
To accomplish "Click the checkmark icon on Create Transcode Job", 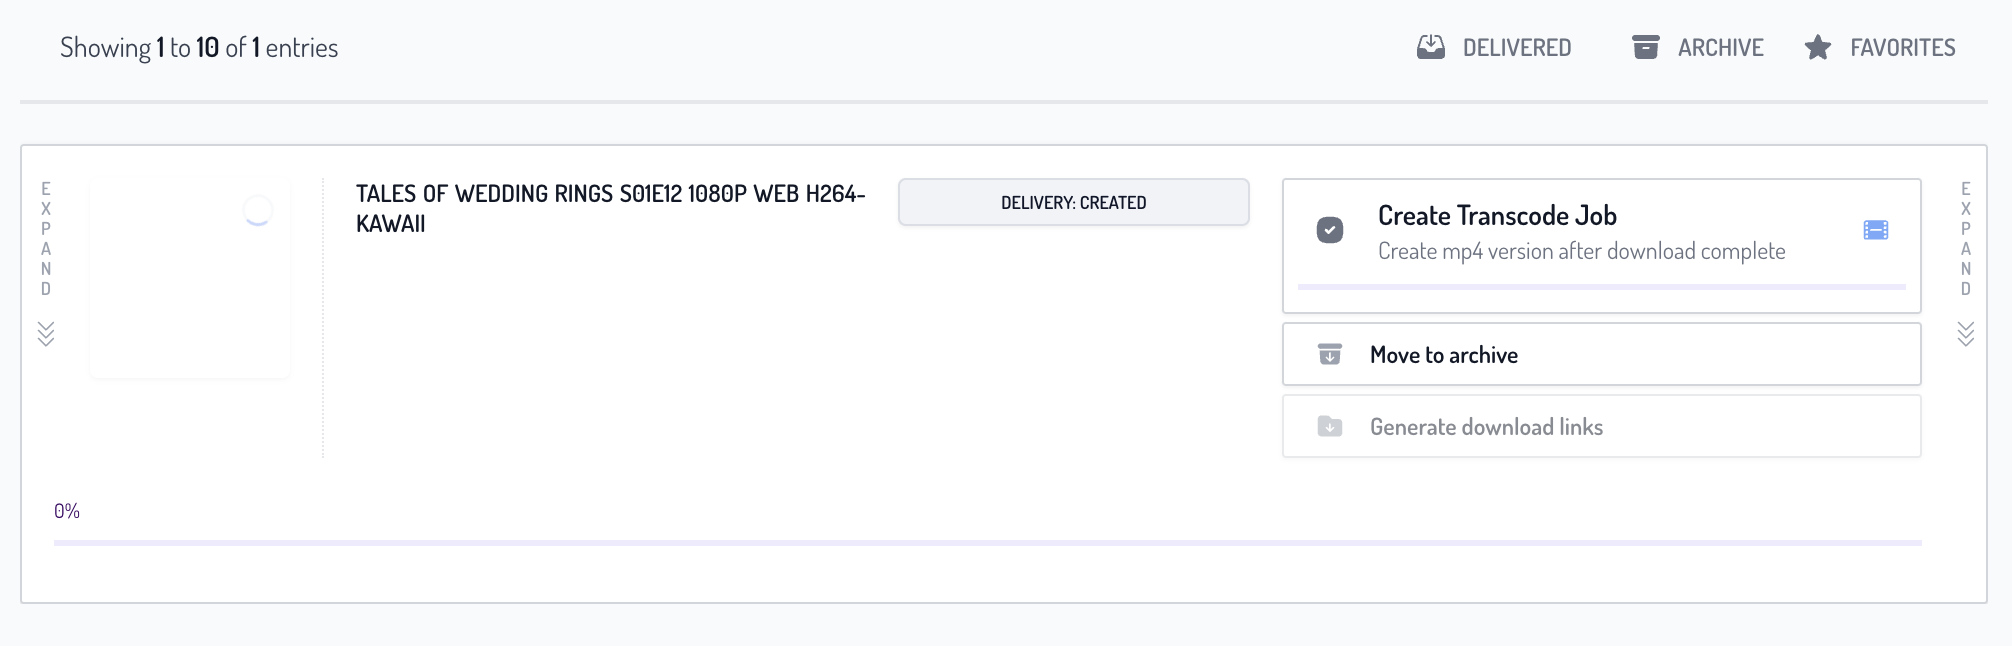I will (1329, 229).
